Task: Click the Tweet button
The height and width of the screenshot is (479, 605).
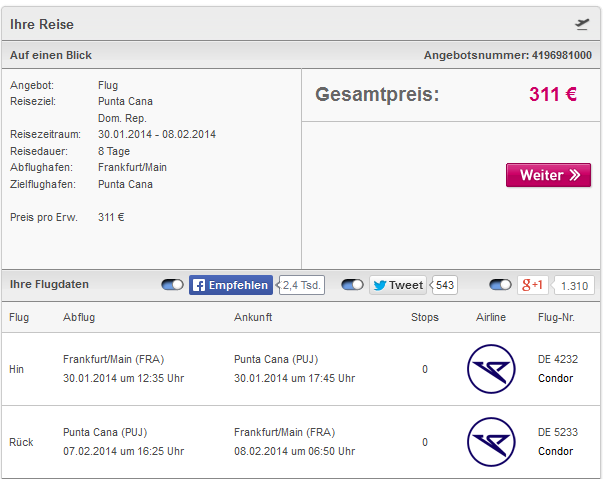Action: point(398,285)
